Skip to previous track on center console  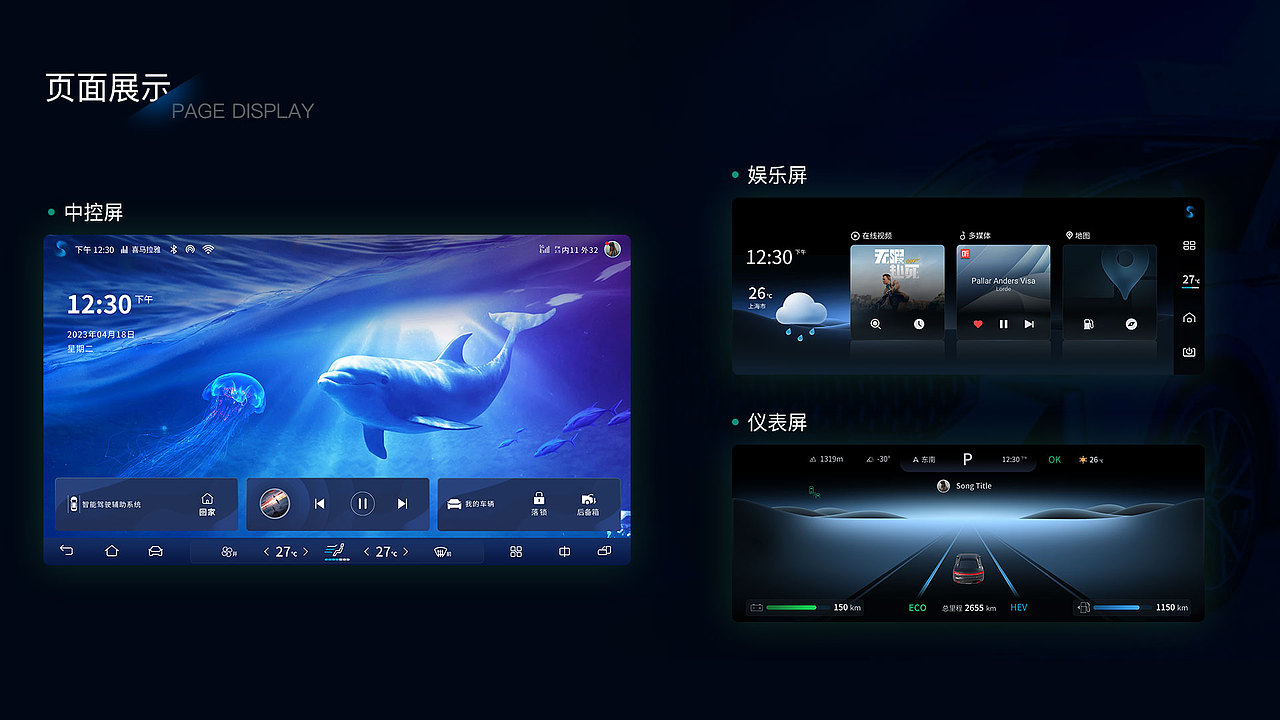320,504
